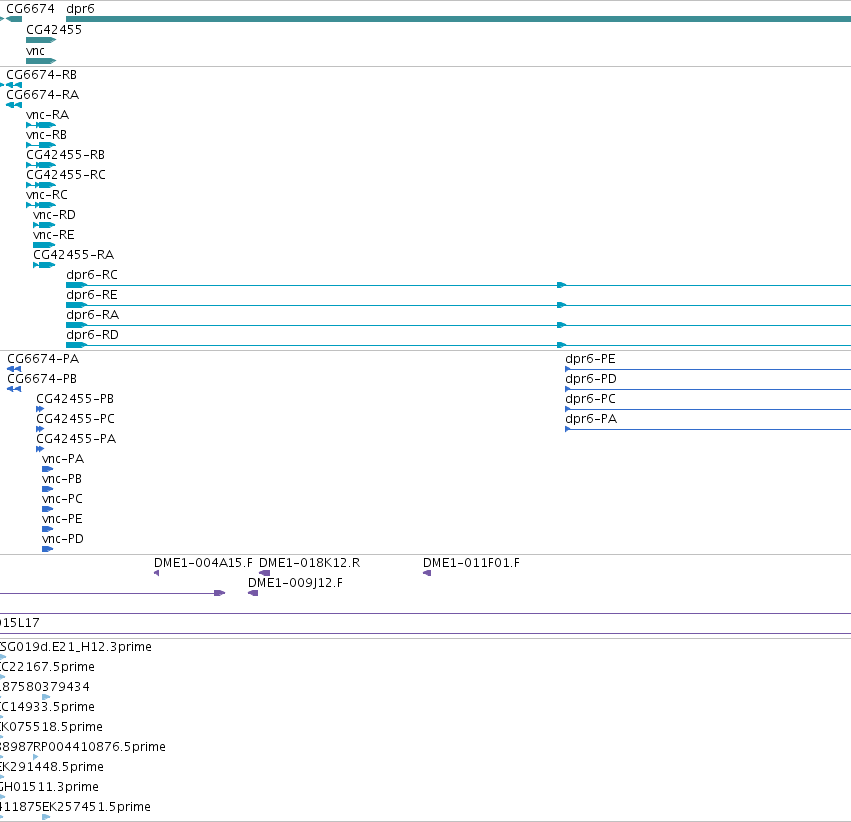Click the CG6674-RB transcript label
The height and width of the screenshot is (822, 851).
[41, 74]
